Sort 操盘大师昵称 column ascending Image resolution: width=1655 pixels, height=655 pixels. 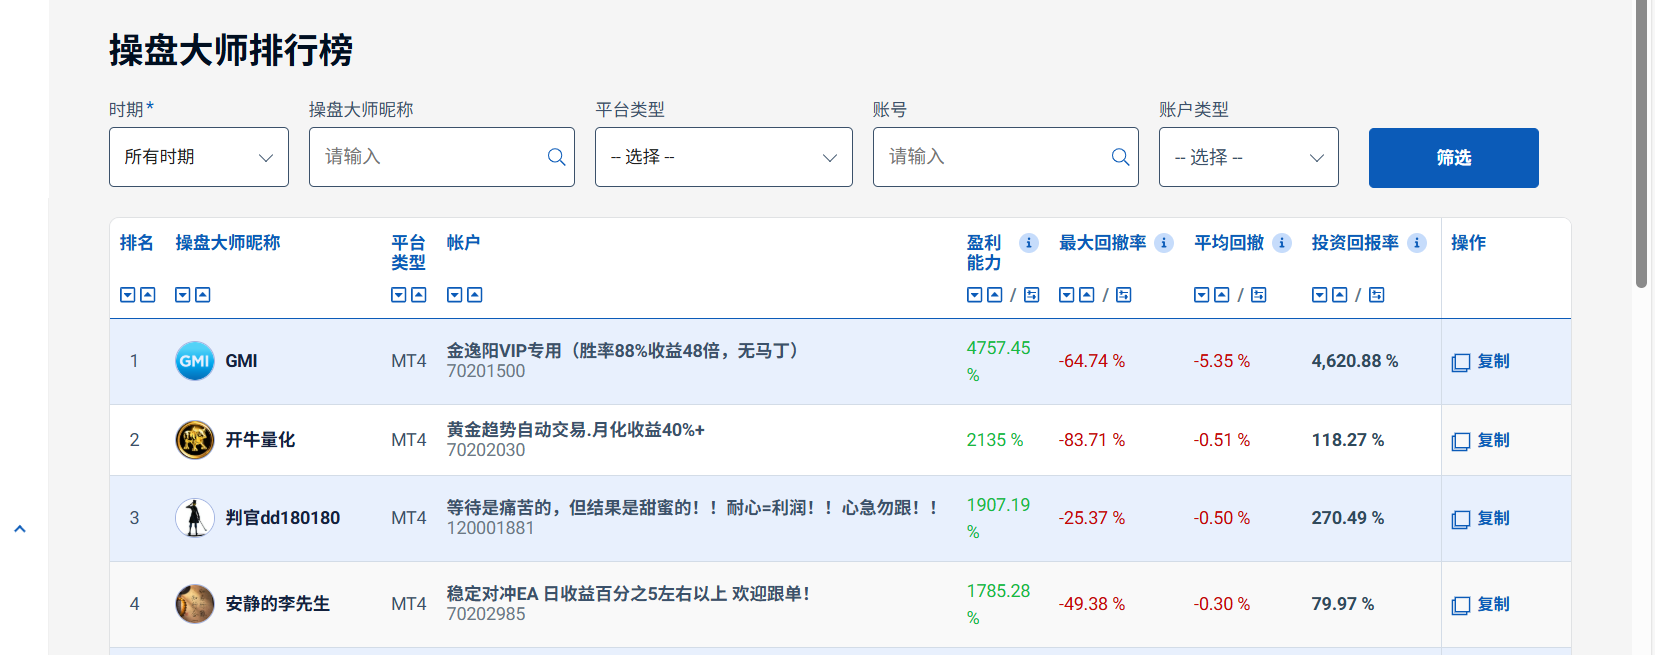tap(203, 295)
